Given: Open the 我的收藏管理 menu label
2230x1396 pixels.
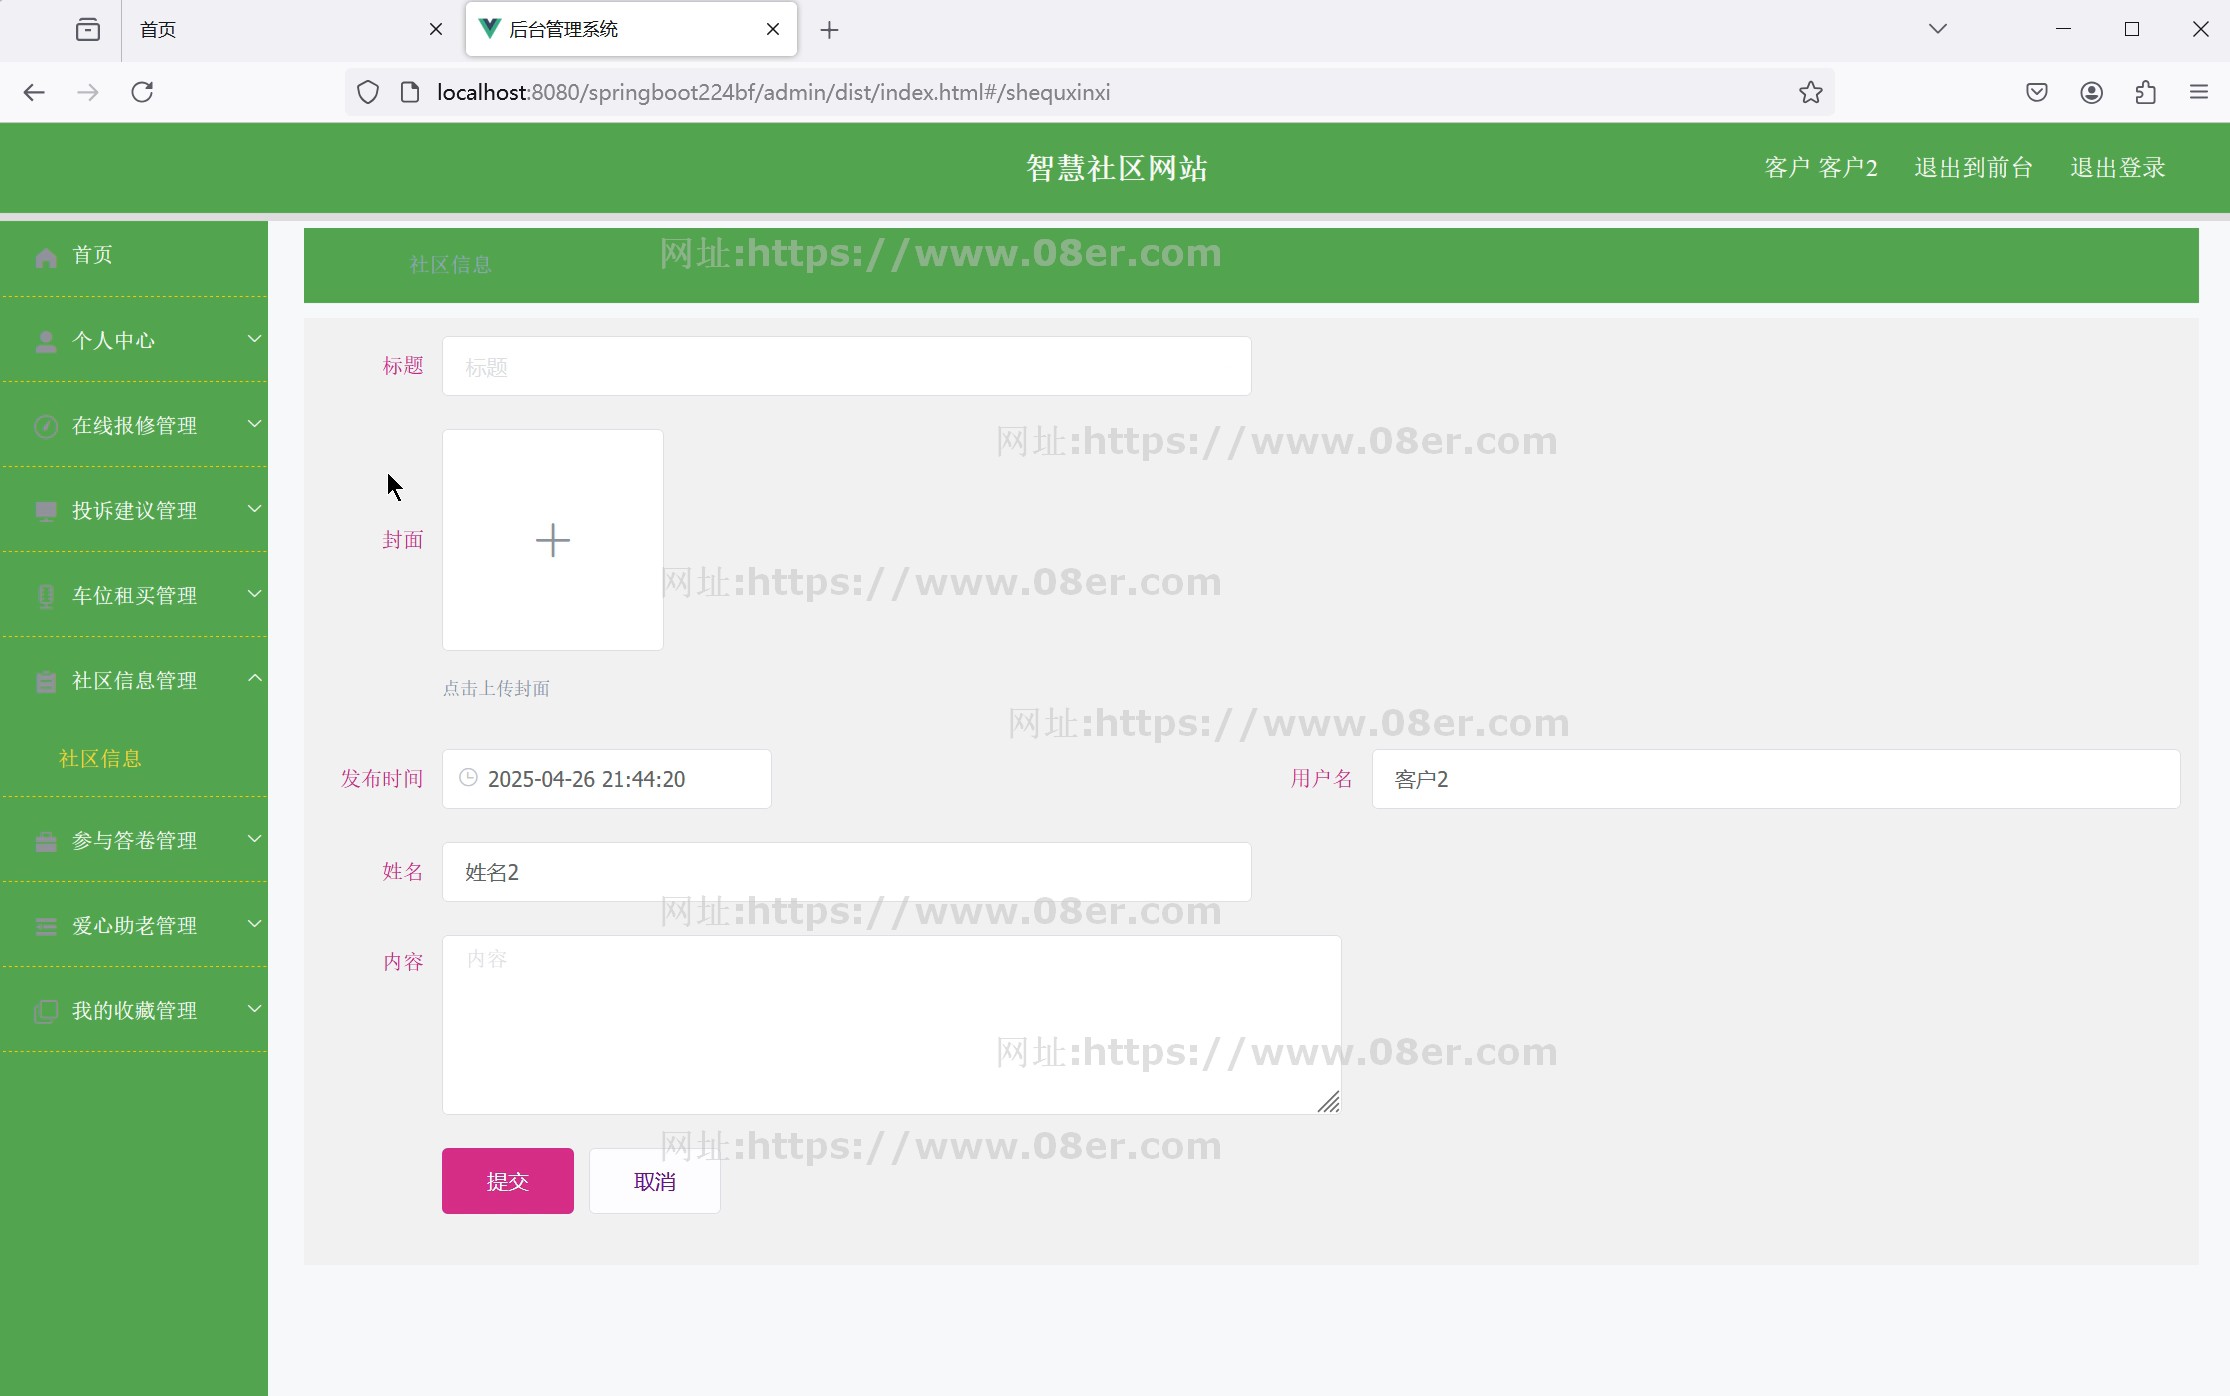Looking at the screenshot, I should [135, 1011].
